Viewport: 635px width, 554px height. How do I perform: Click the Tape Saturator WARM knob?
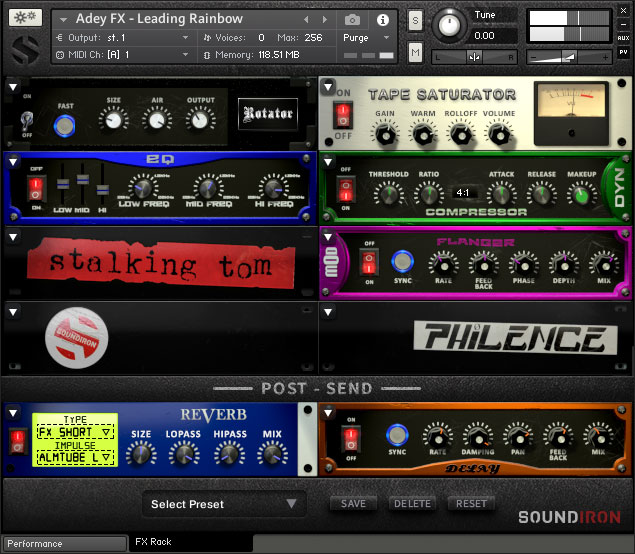tap(423, 135)
